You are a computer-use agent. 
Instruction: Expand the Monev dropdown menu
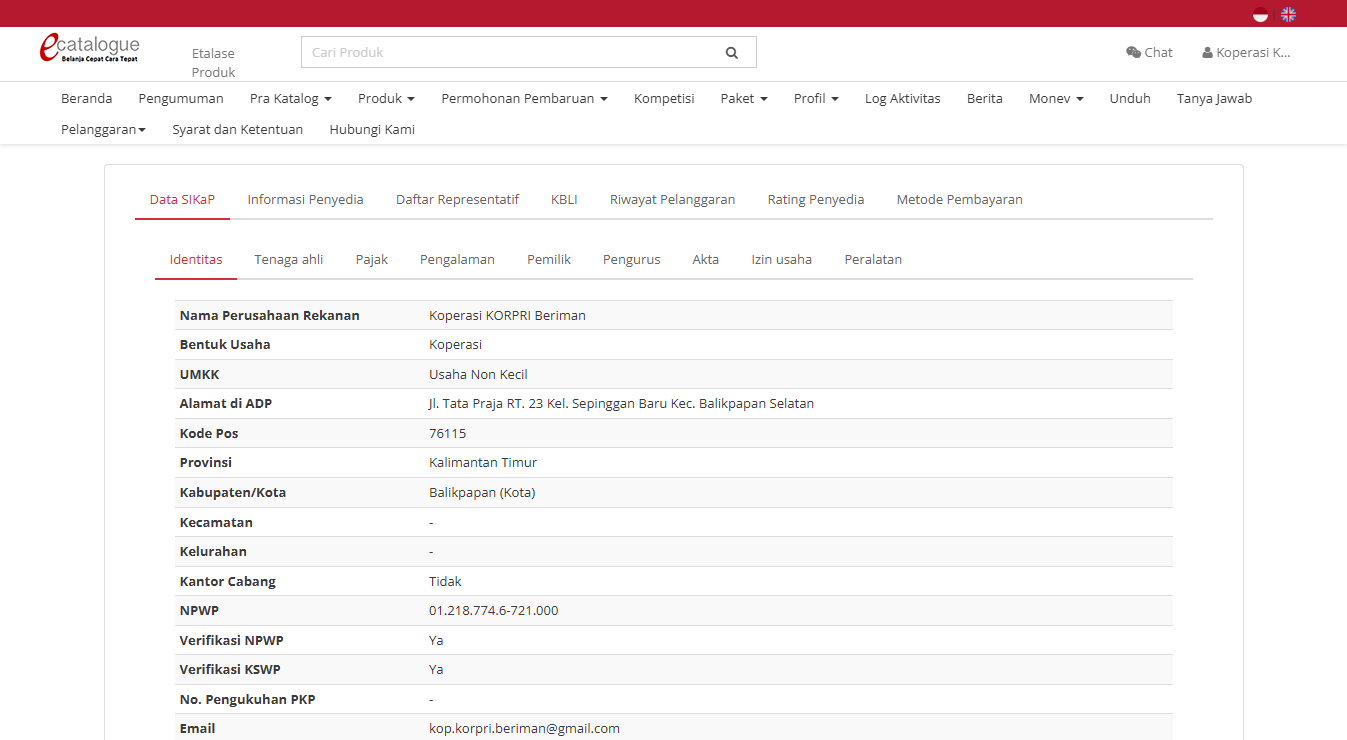tap(1056, 98)
